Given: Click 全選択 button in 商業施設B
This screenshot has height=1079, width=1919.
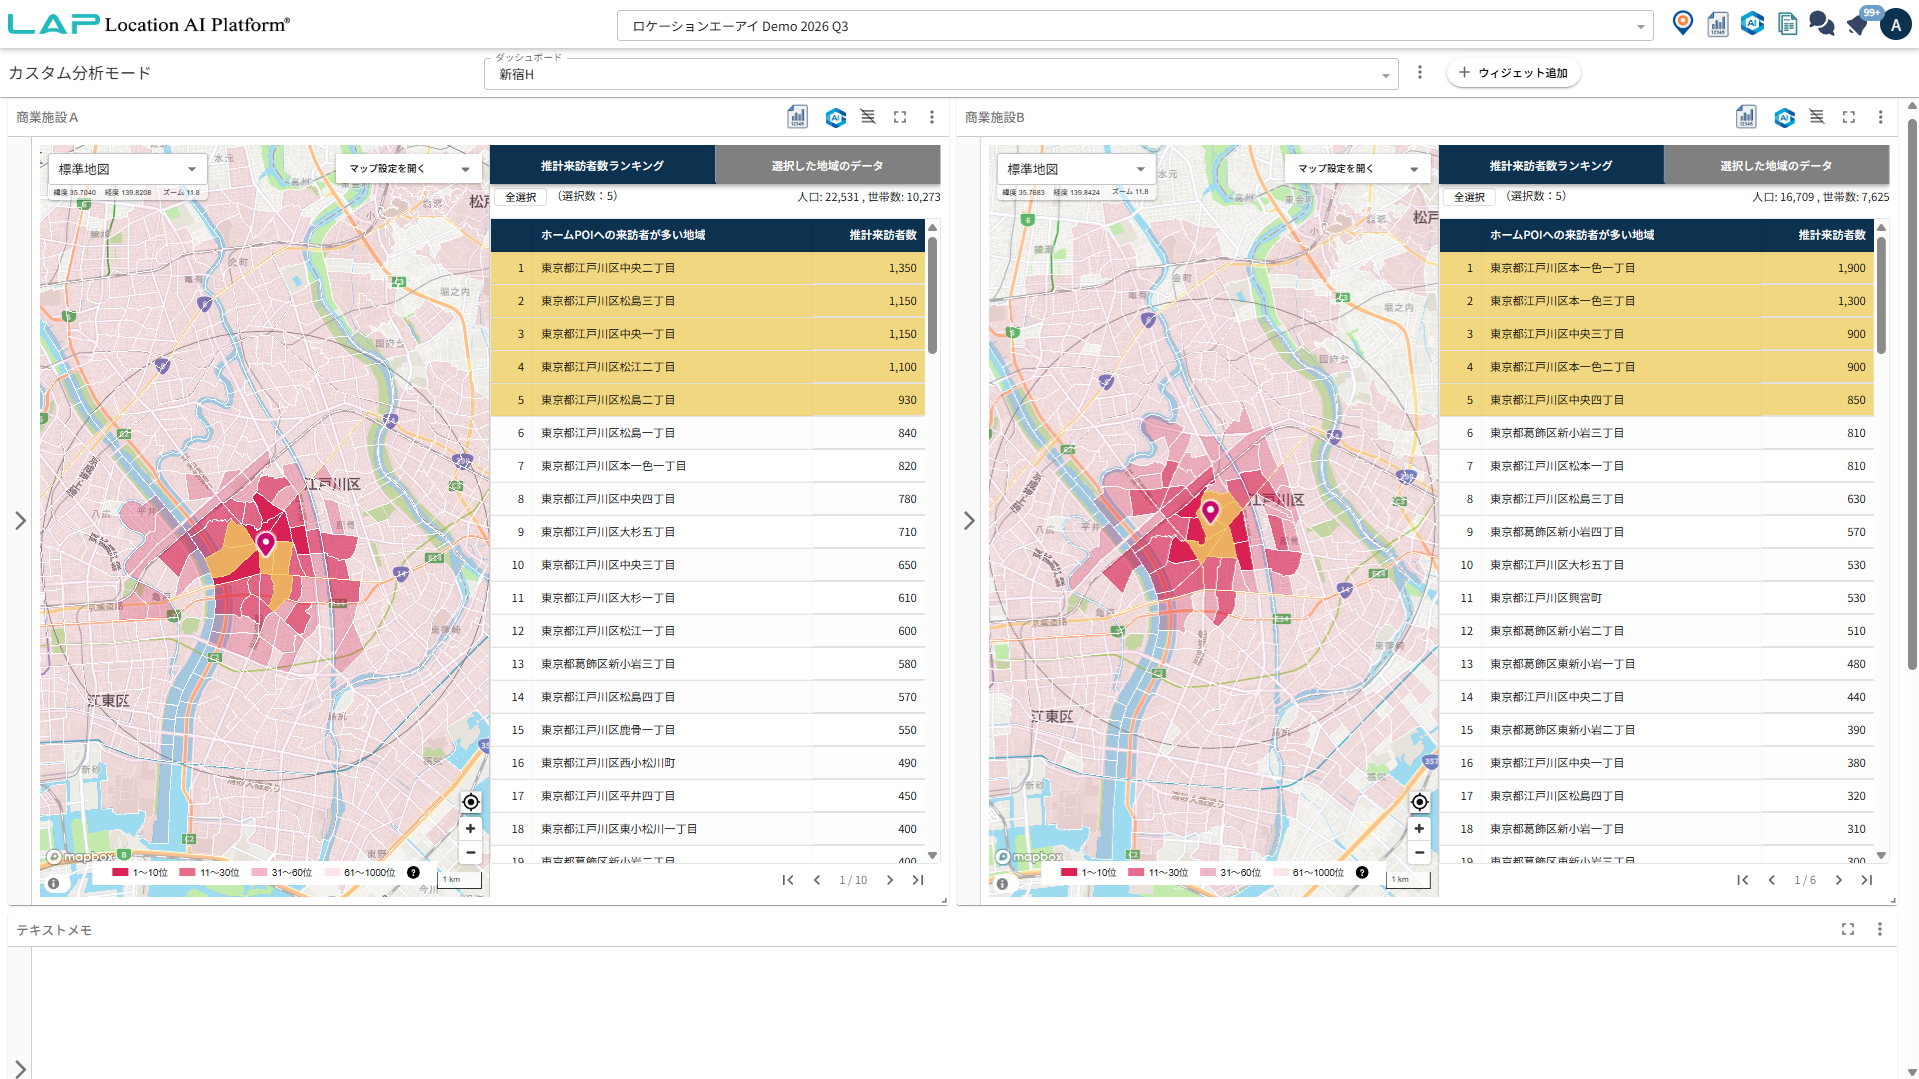Looking at the screenshot, I should point(1470,197).
